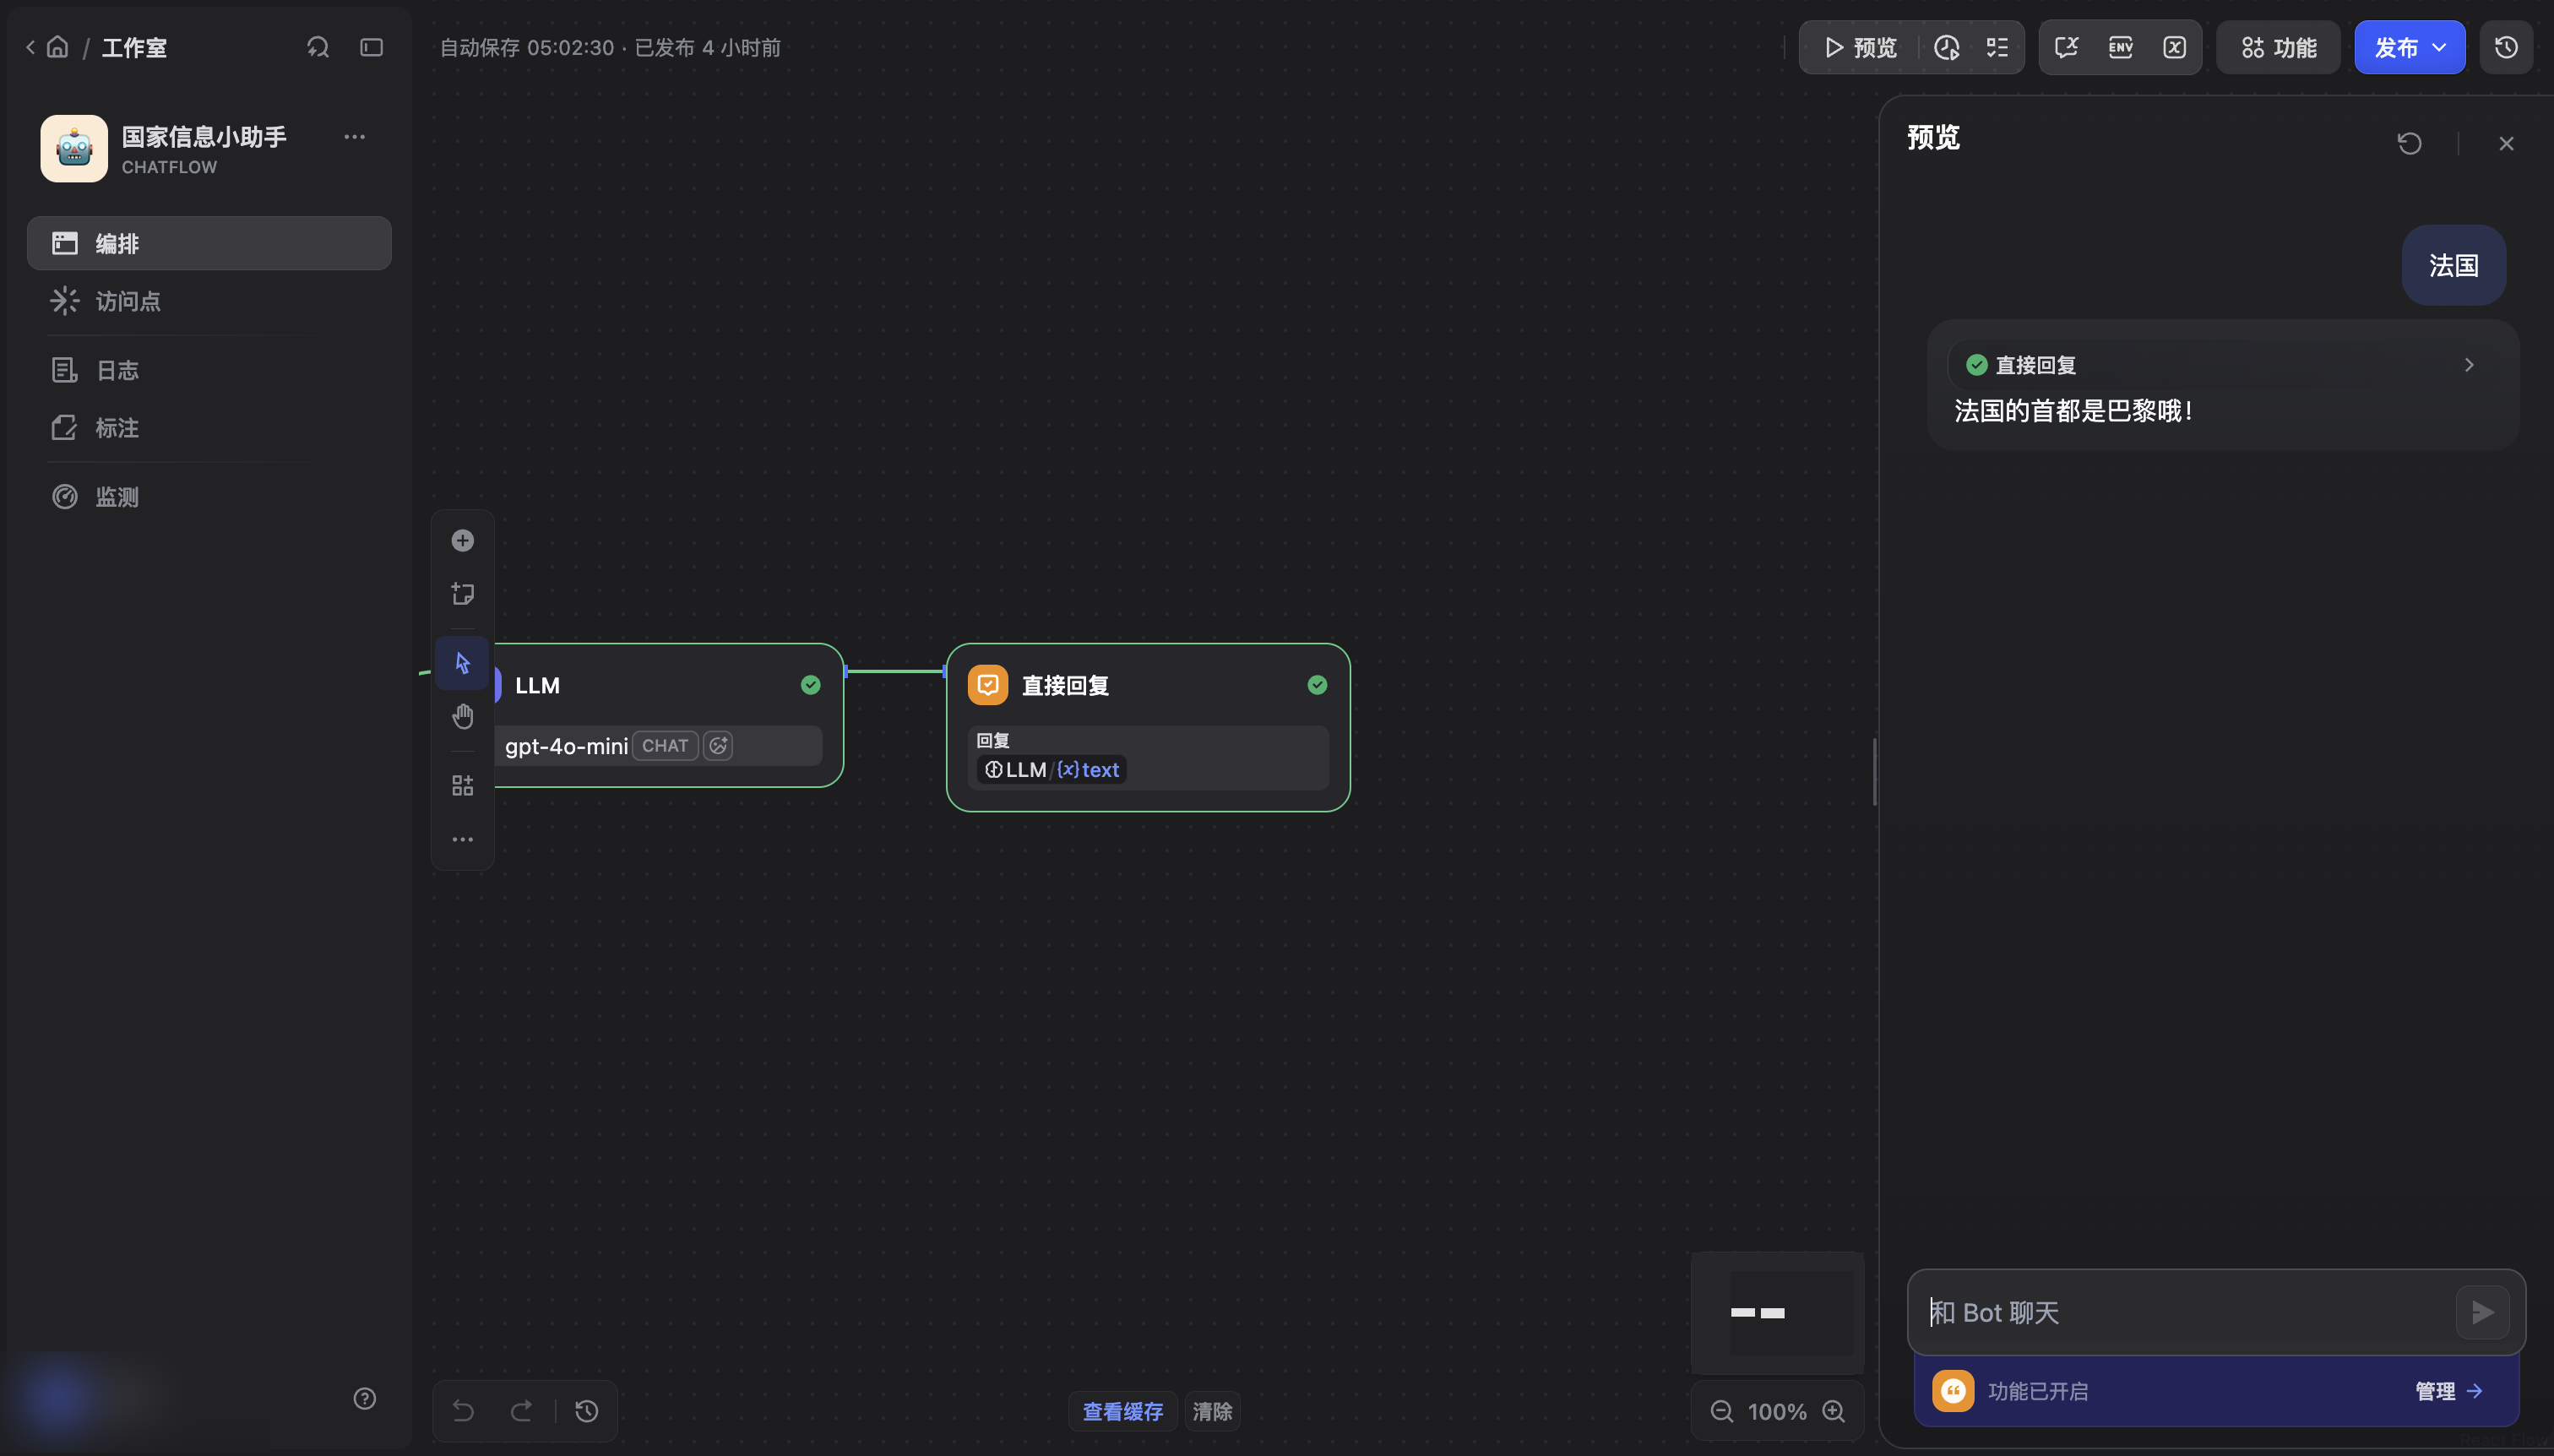Open the 国家信息小助手 more options menu
2554x1456 pixels.
tap(354, 137)
